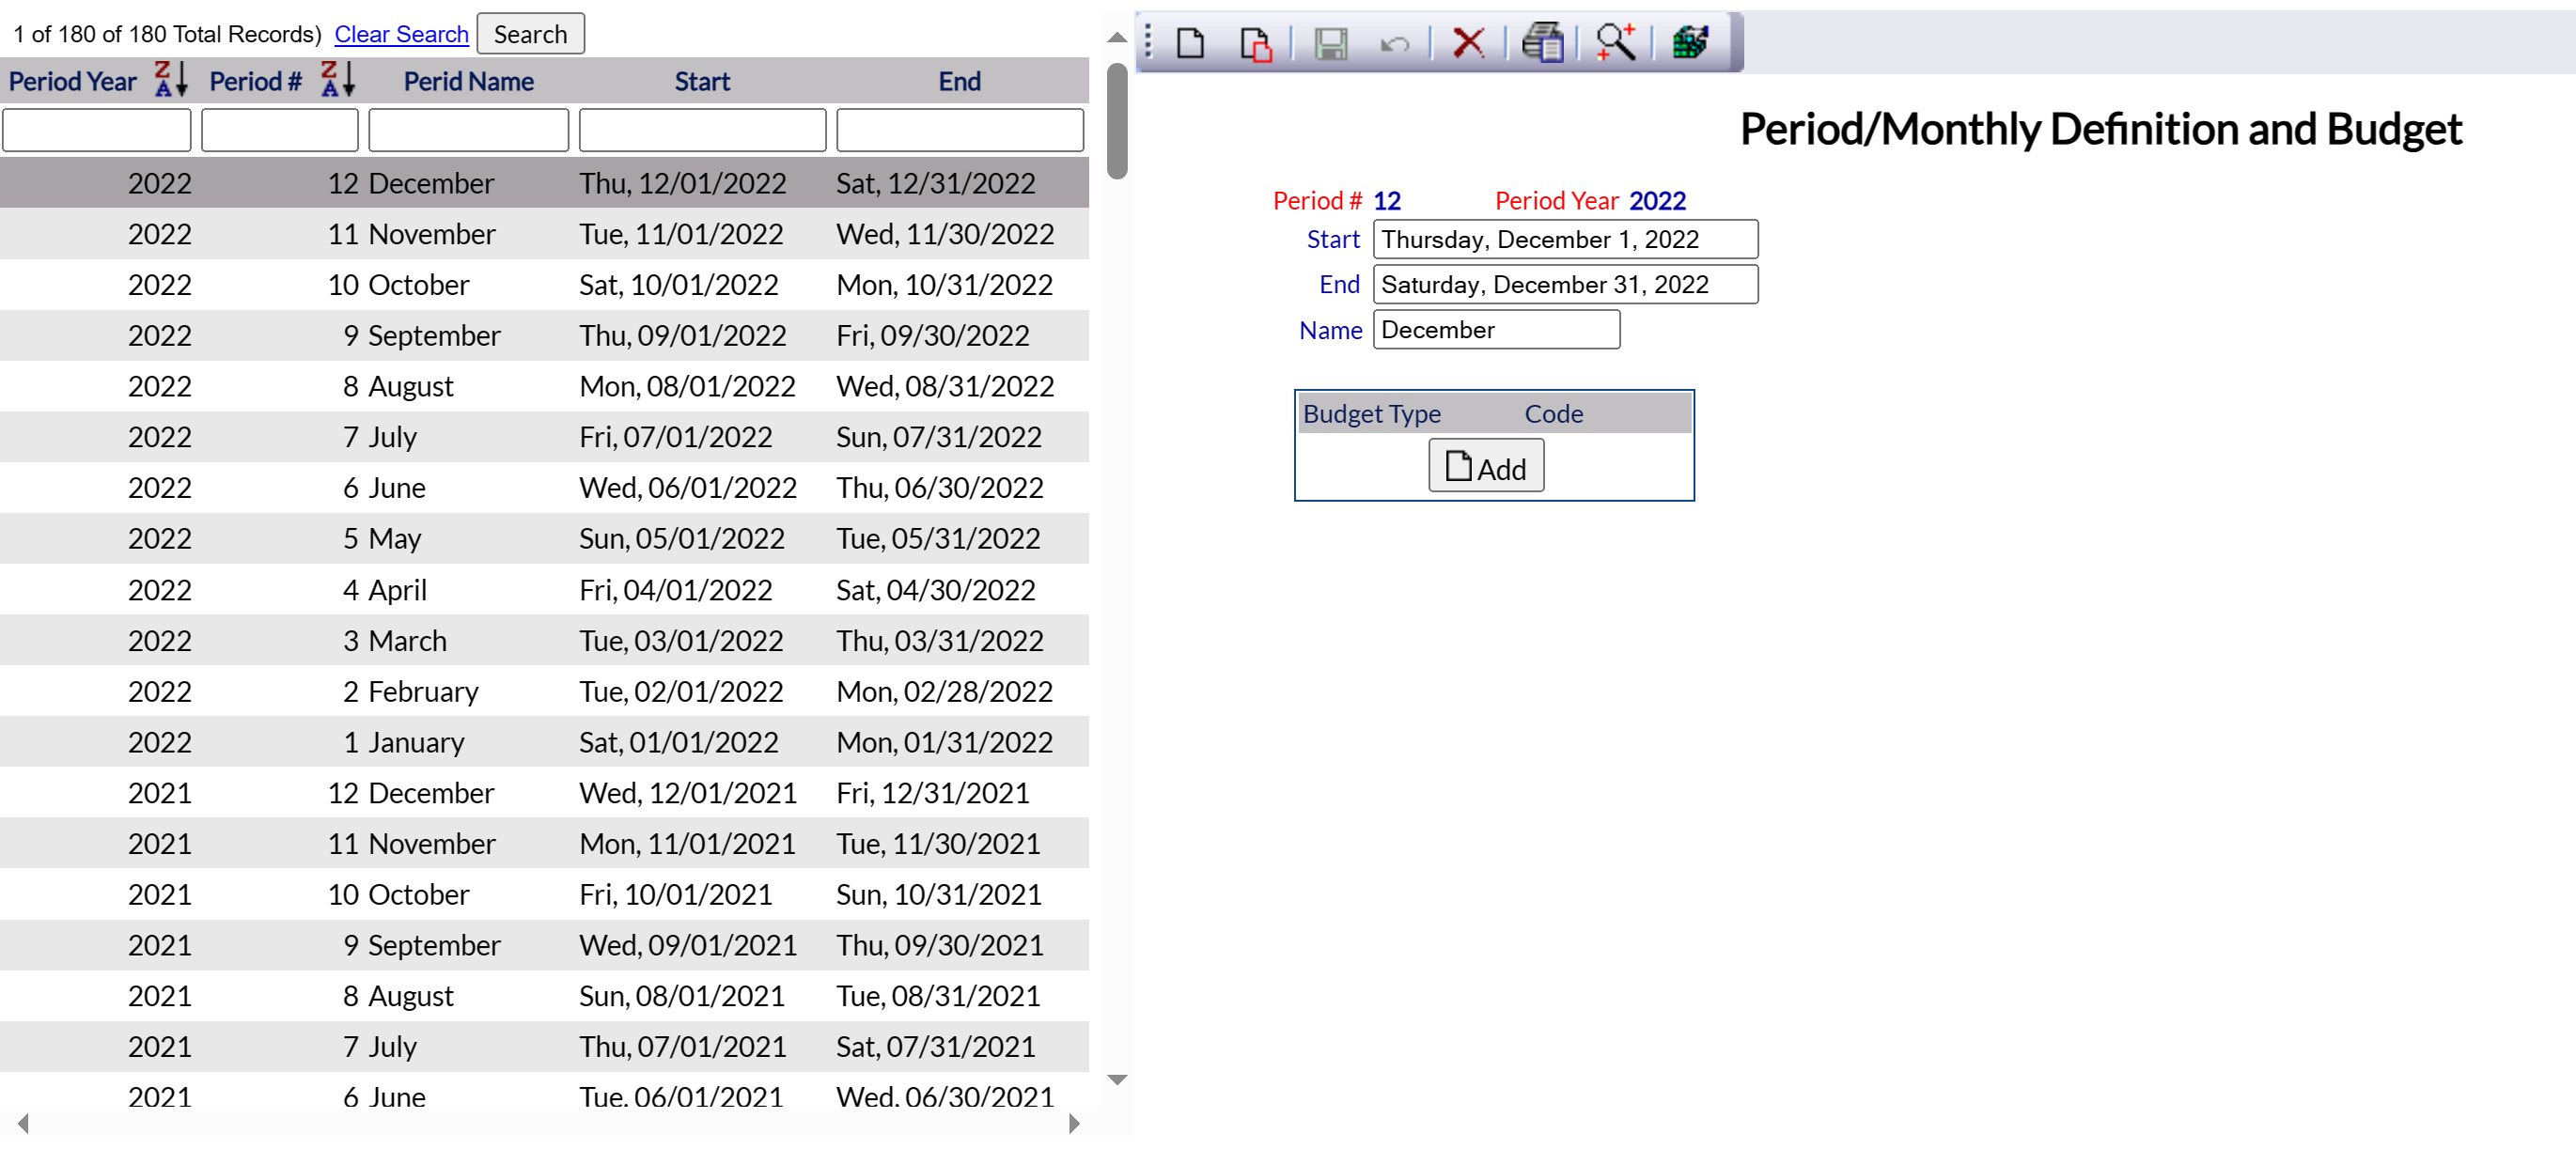This screenshot has height=1149, width=2576.
Task: Click the green grid cube toolbar icon
Action: click(x=1690, y=43)
